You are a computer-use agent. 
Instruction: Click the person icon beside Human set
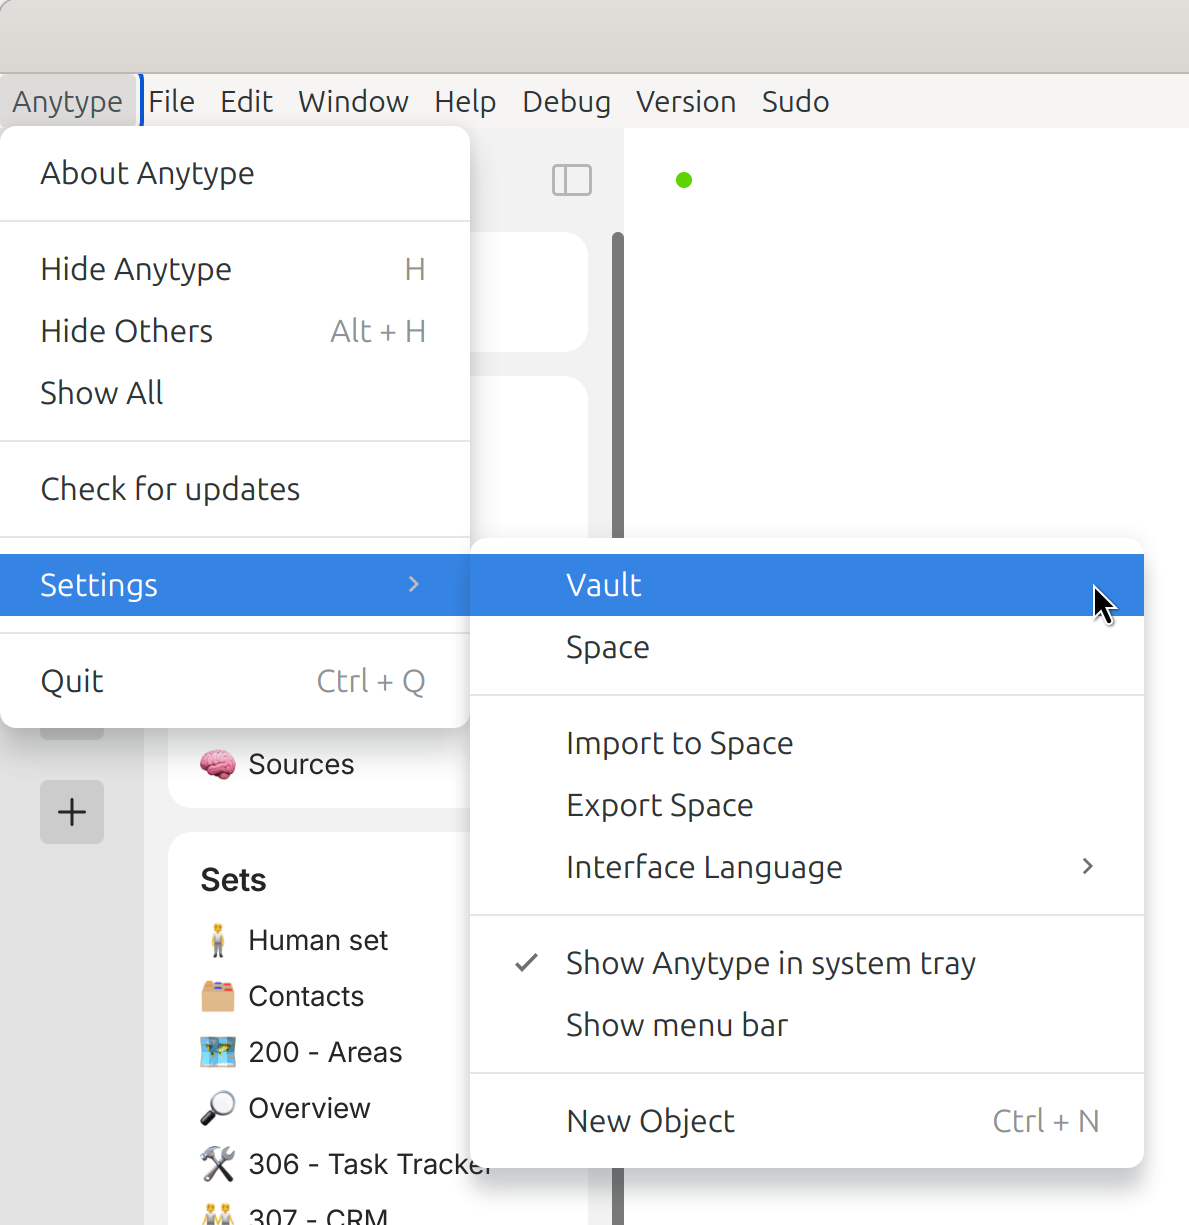point(218,940)
